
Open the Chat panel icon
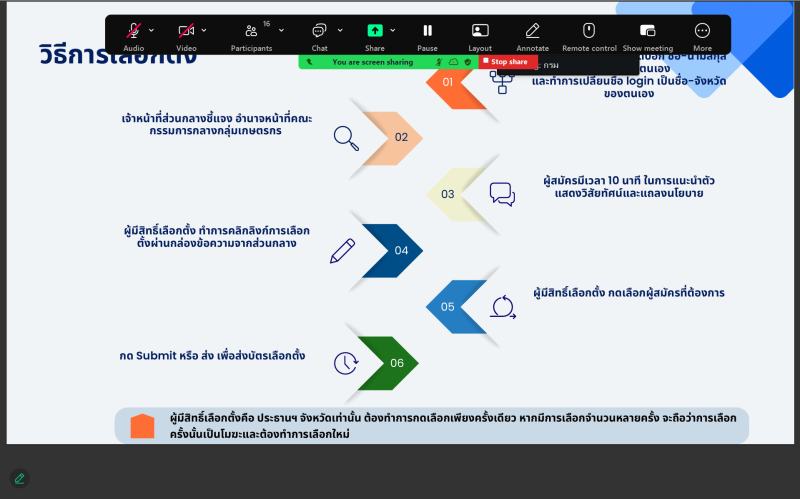coord(319,32)
